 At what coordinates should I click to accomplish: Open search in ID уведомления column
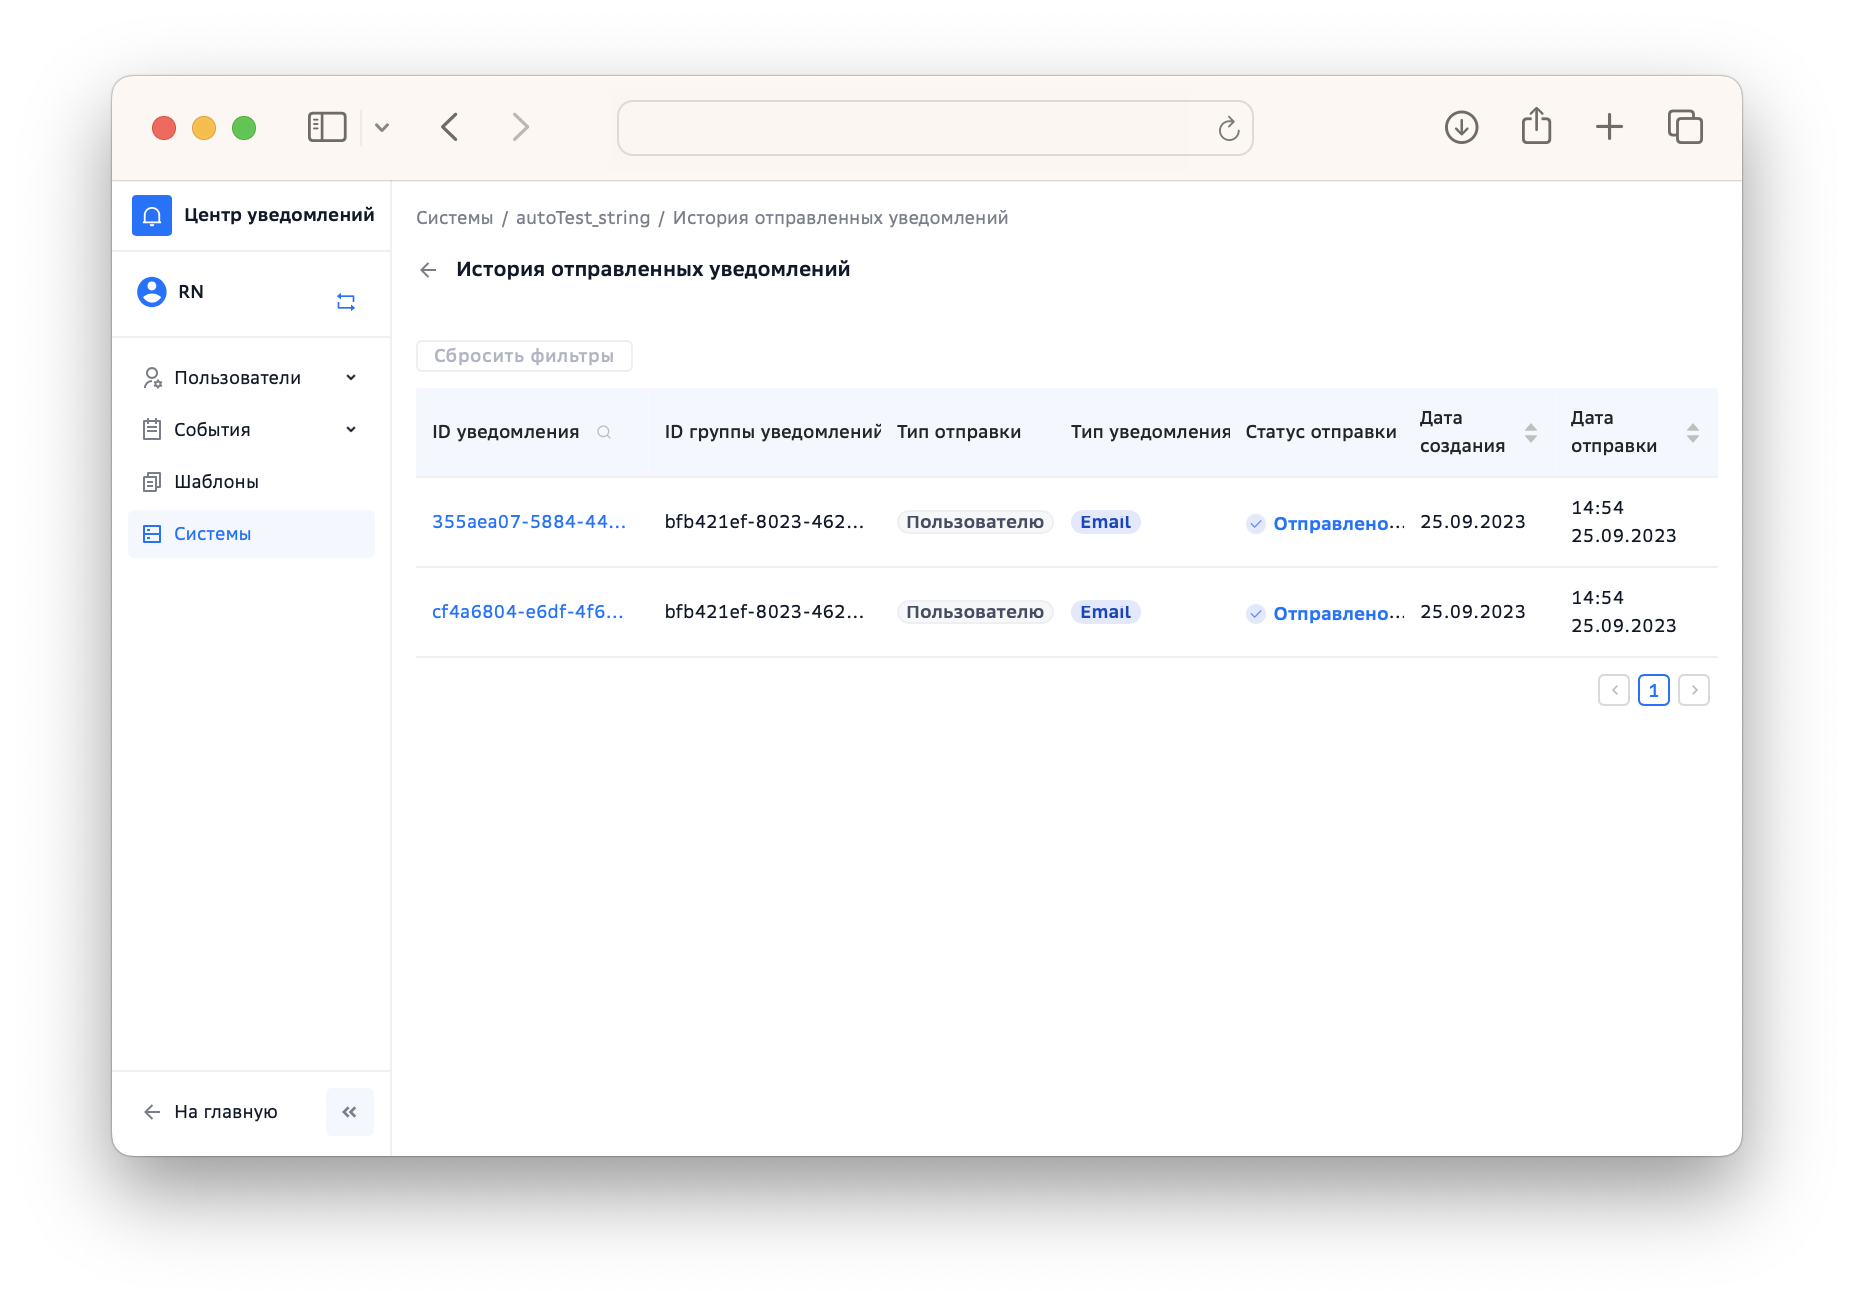click(604, 432)
